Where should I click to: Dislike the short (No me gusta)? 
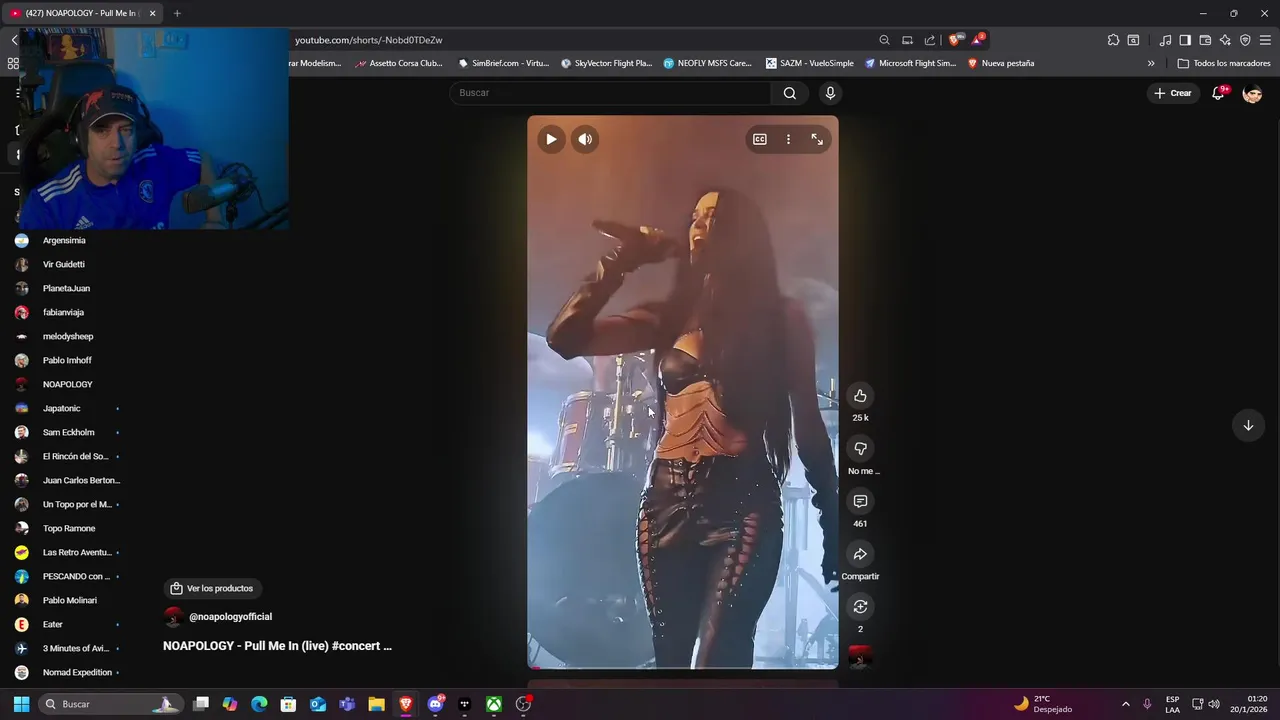[x=860, y=449]
